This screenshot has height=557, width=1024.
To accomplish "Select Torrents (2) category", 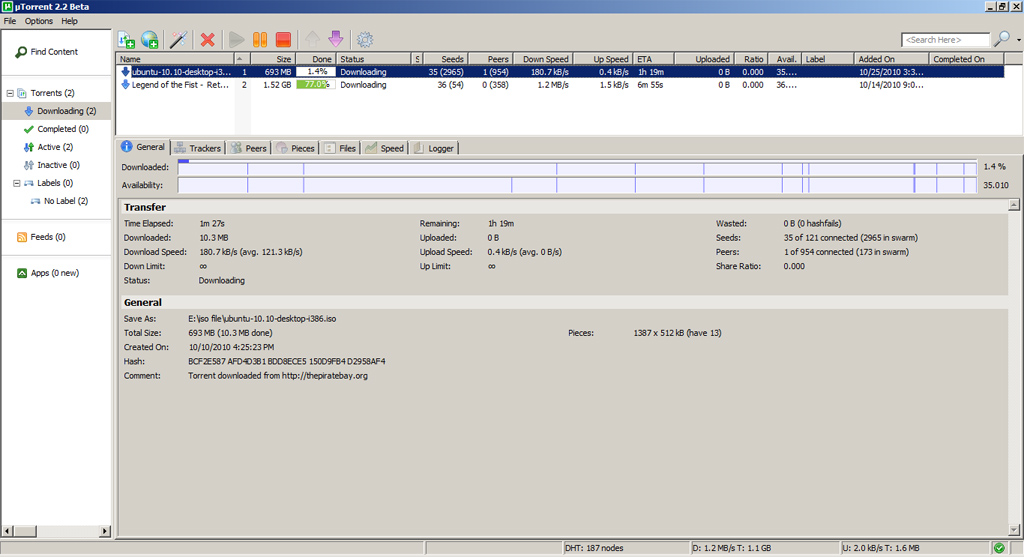I will 46,93.
